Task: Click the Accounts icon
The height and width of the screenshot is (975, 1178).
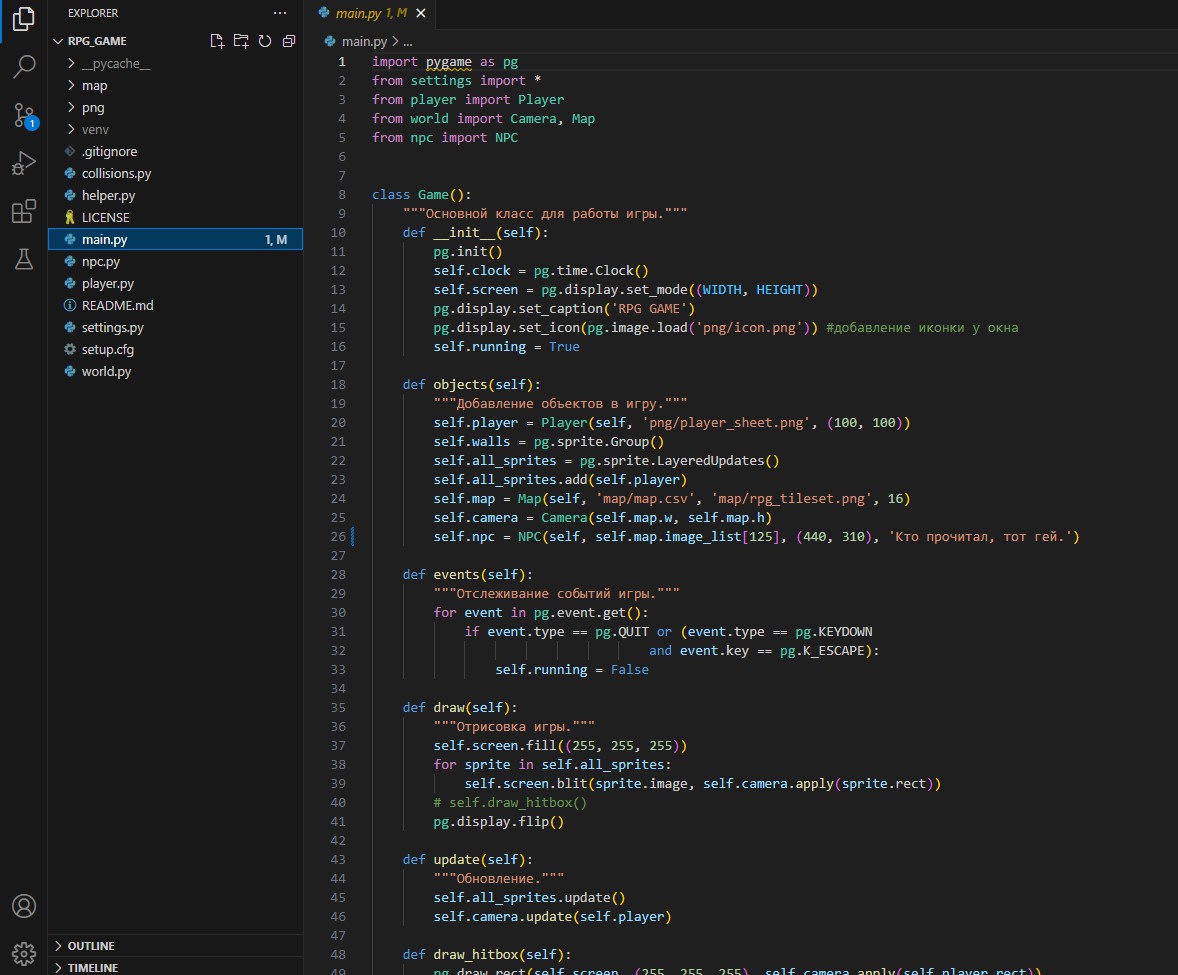Action: (x=24, y=906)
